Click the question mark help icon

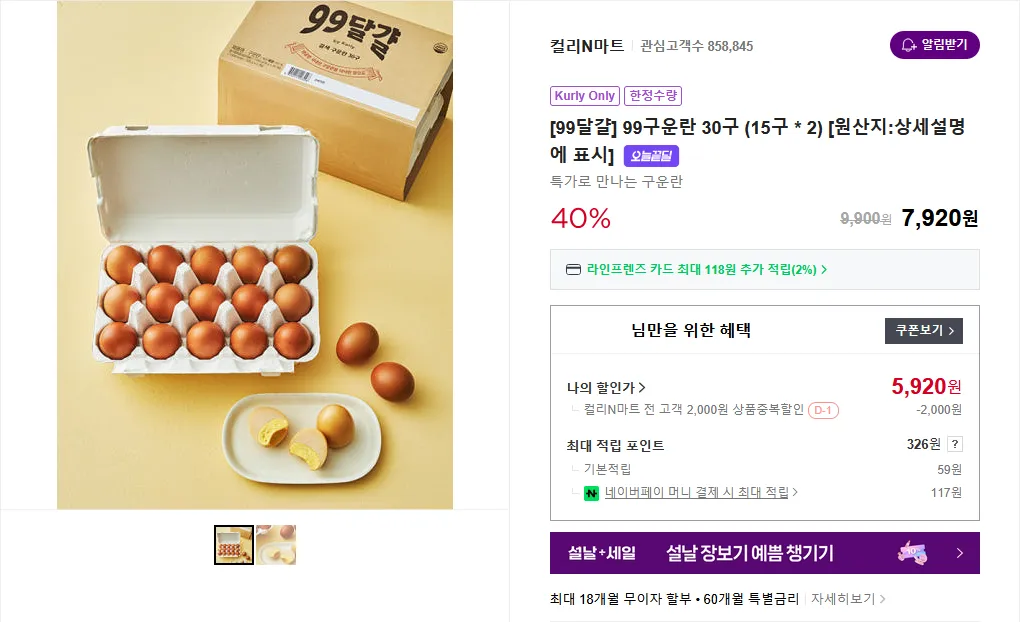tap(955, 445)
